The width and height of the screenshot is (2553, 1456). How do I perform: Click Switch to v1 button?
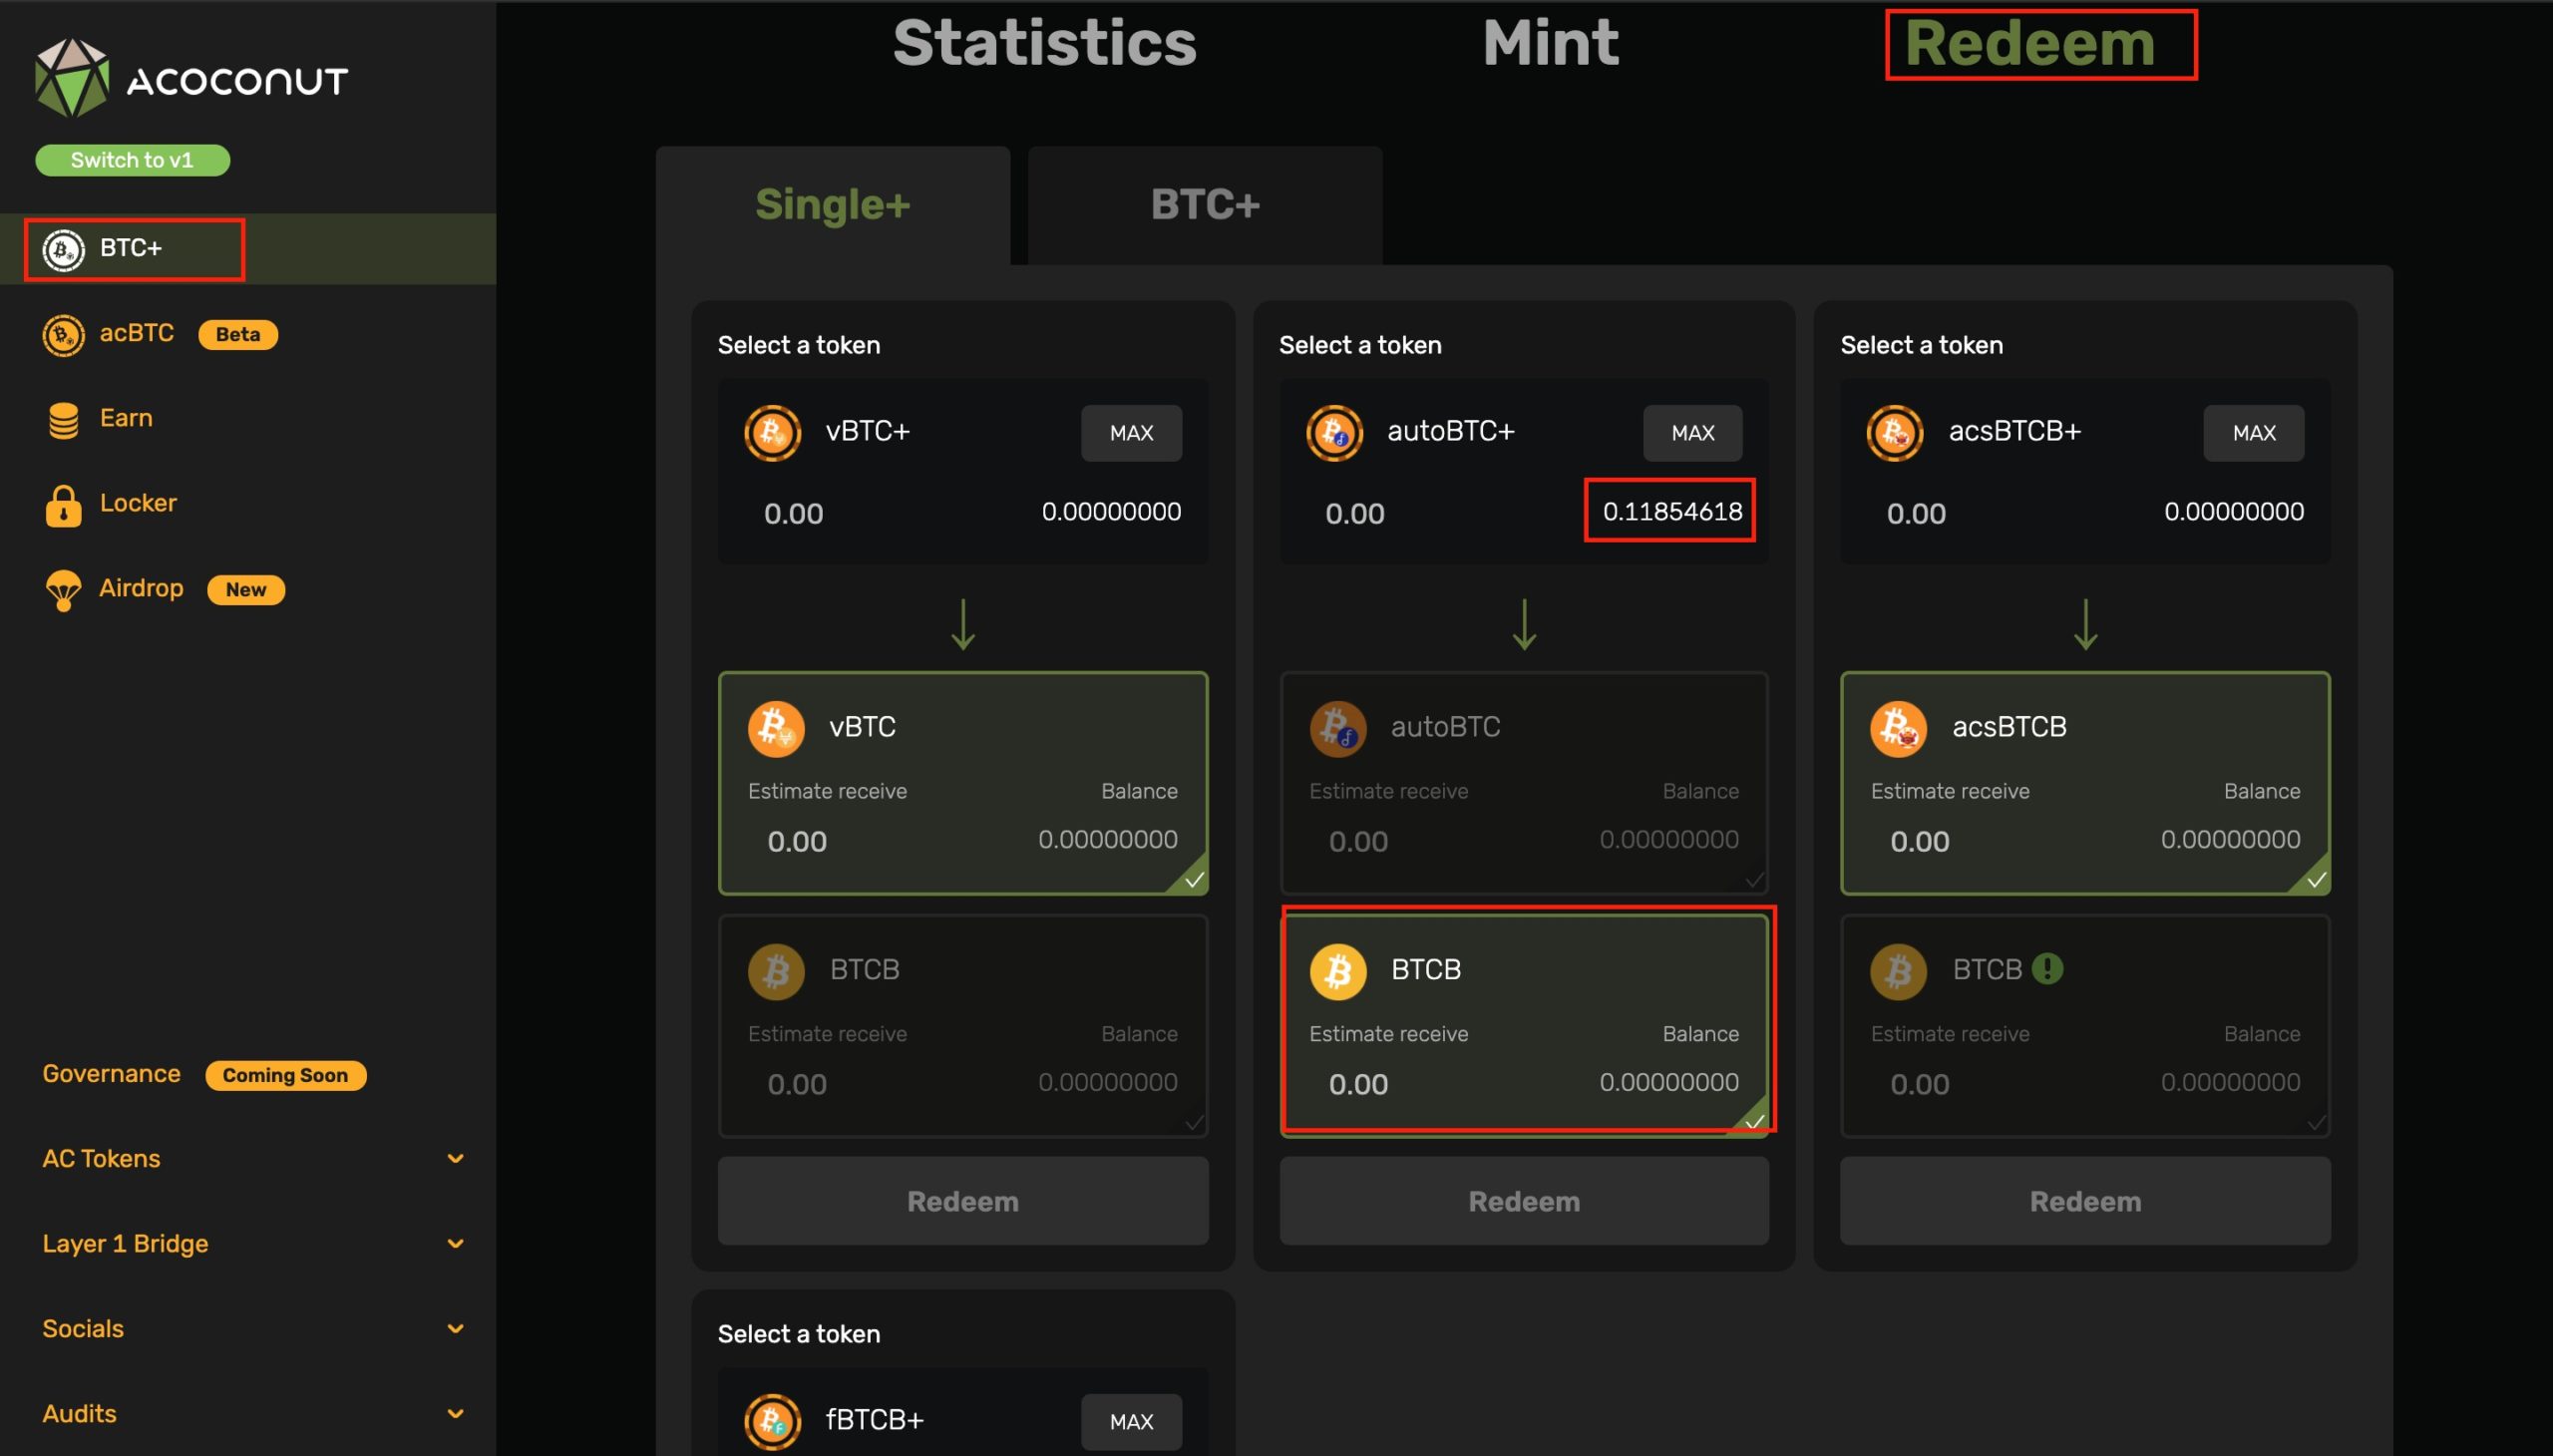click(132, 160)
